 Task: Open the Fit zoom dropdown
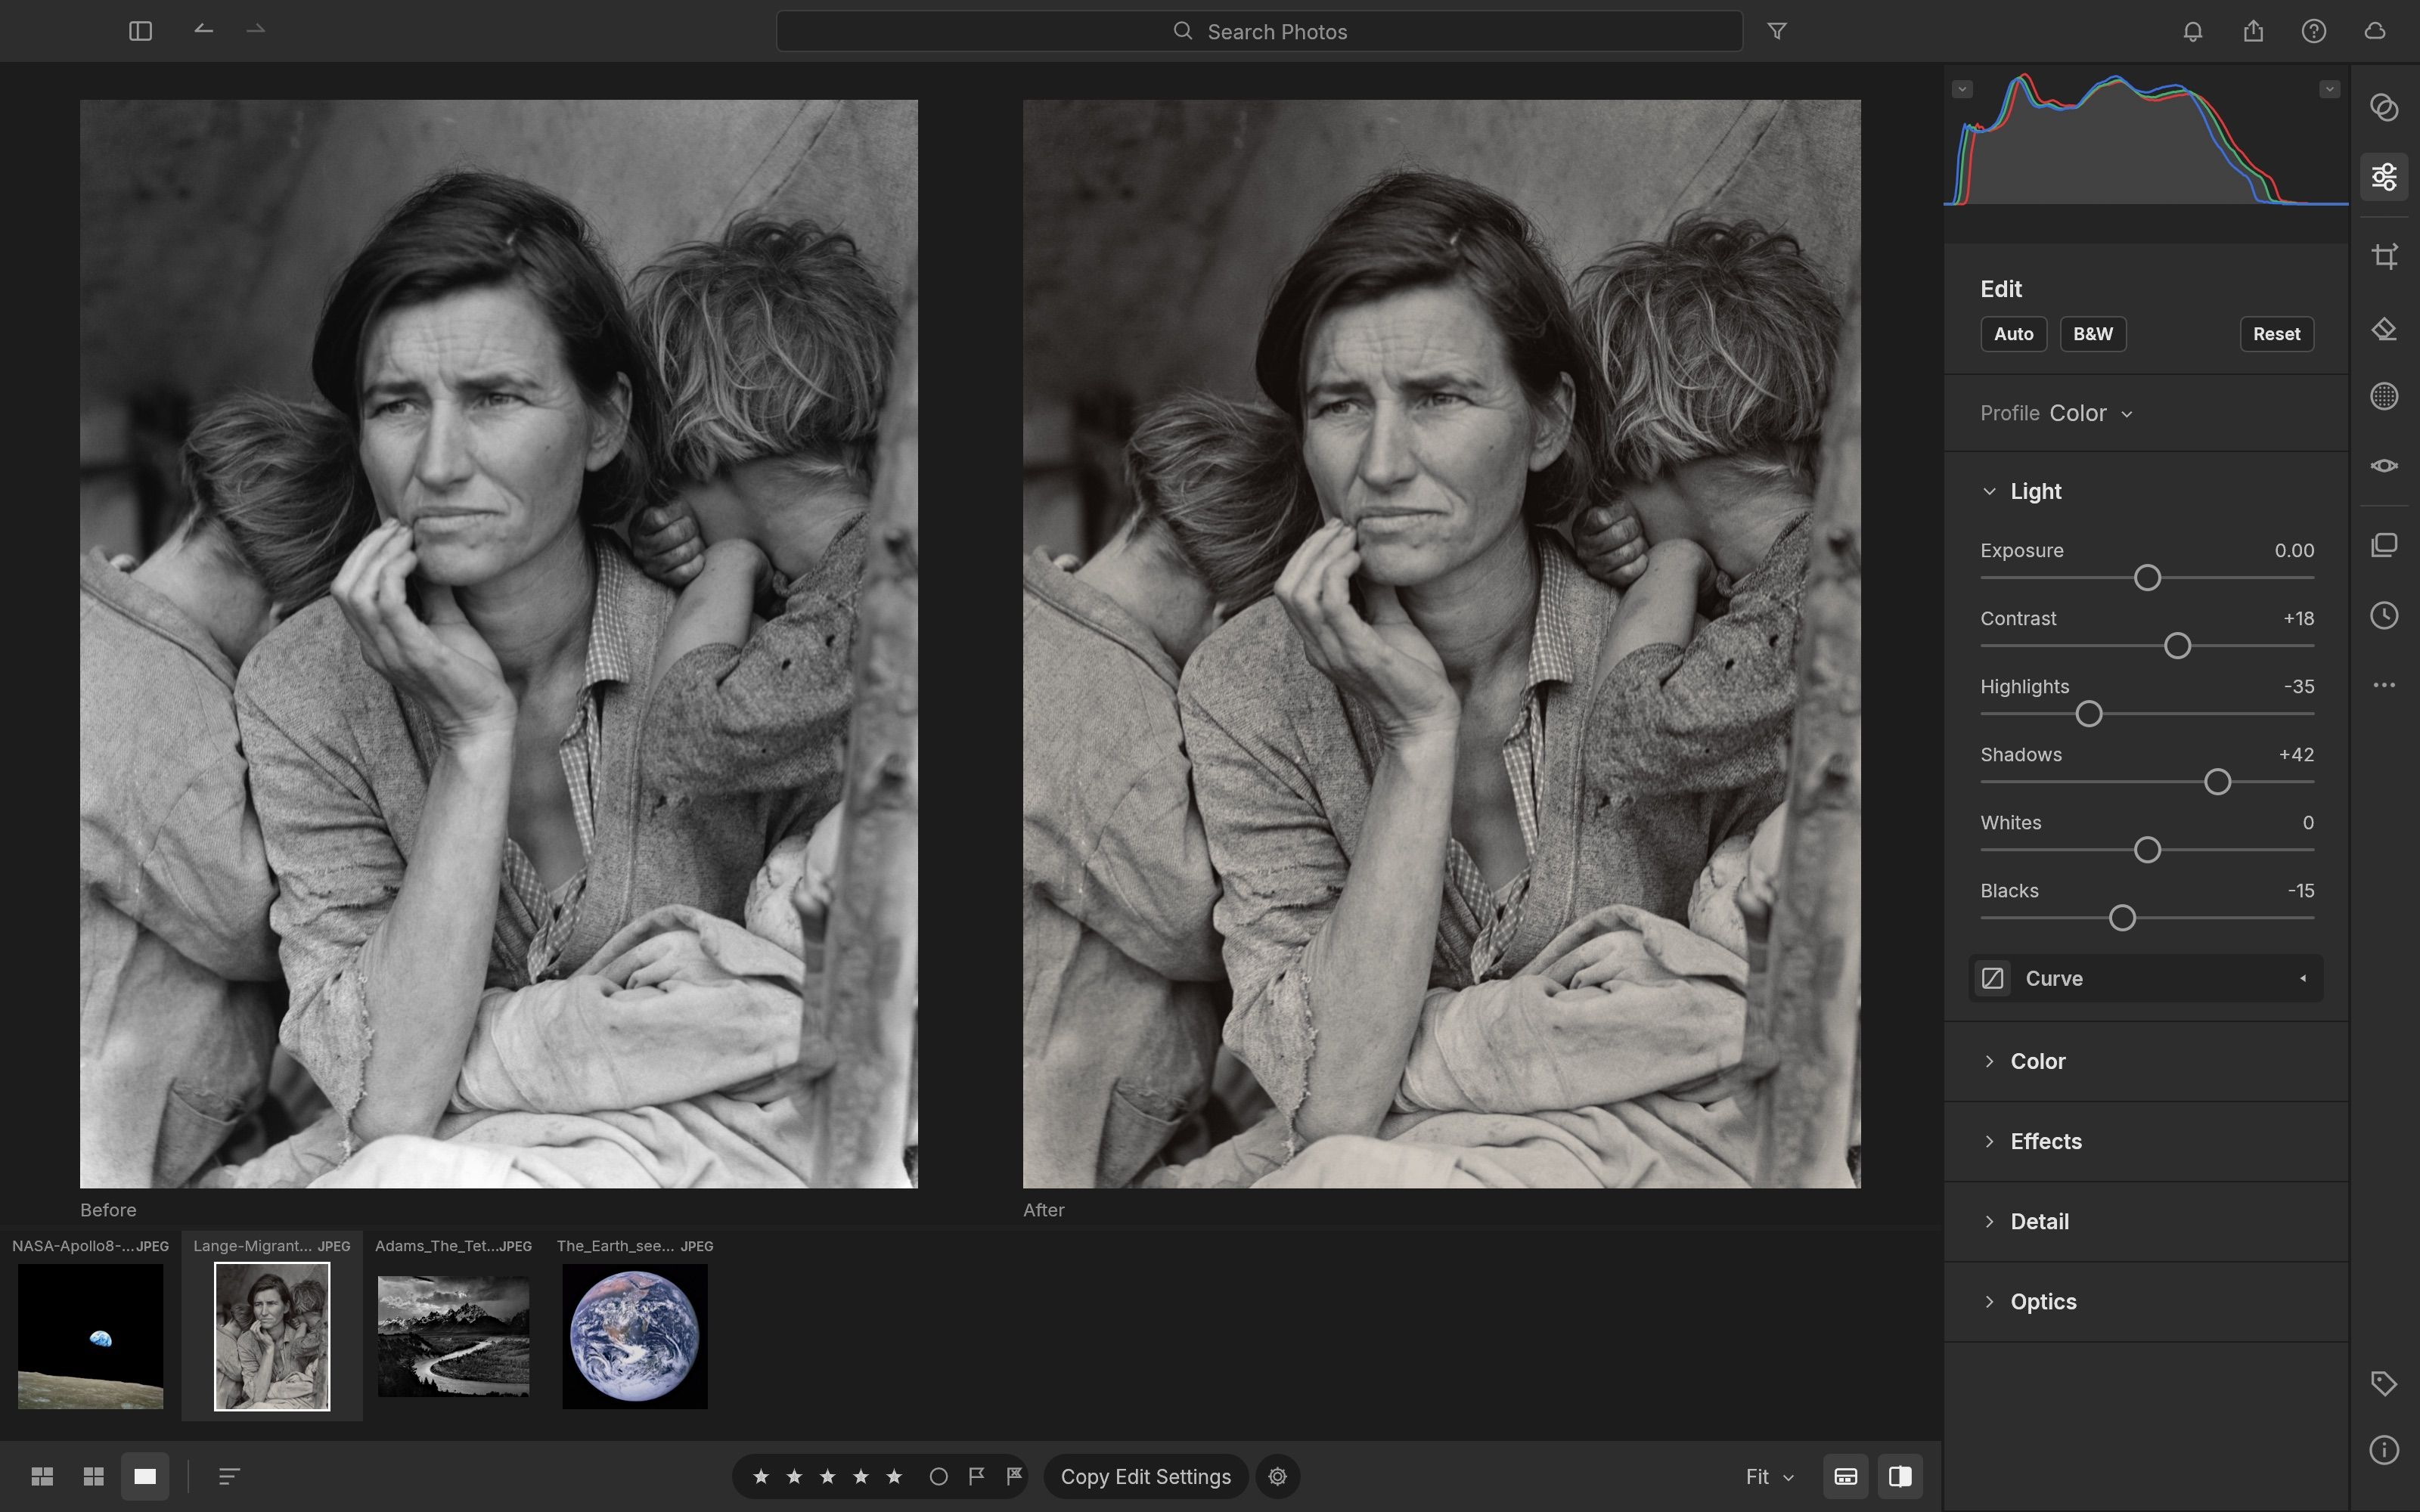coord(1769,1476)
